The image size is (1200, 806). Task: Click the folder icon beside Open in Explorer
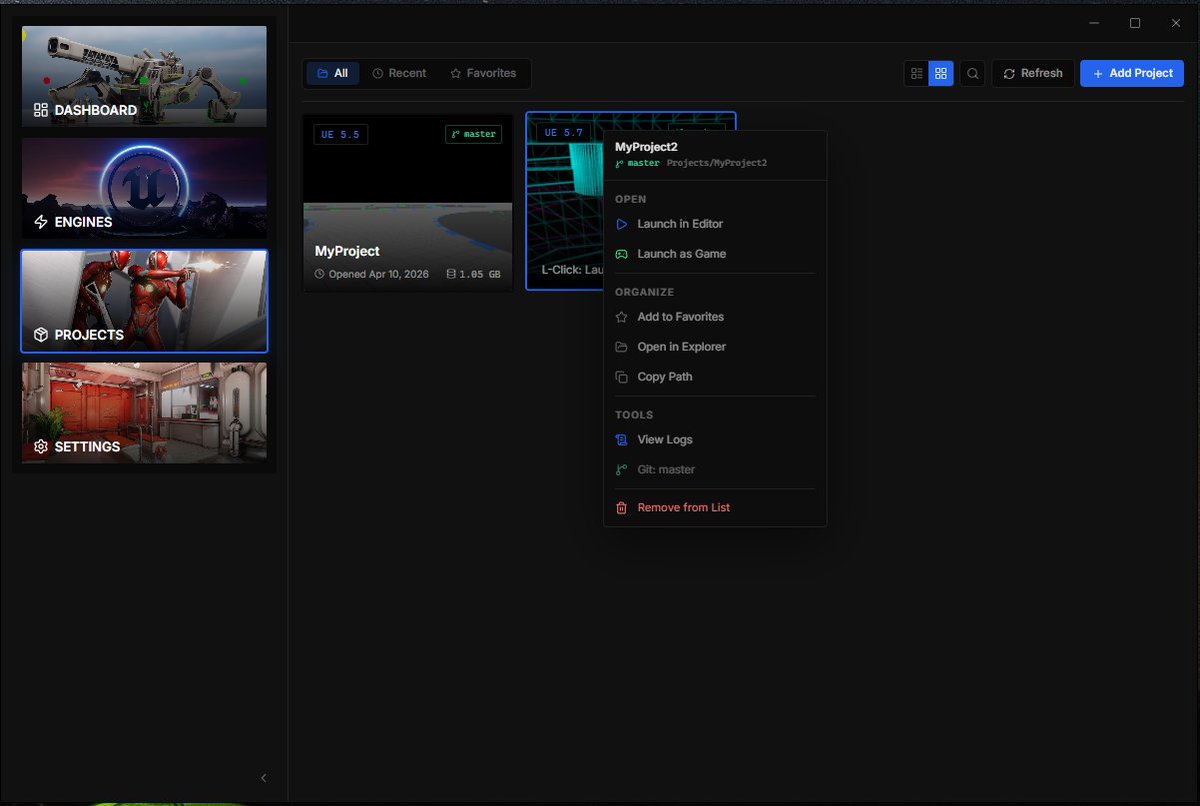(x=621, y=347)
